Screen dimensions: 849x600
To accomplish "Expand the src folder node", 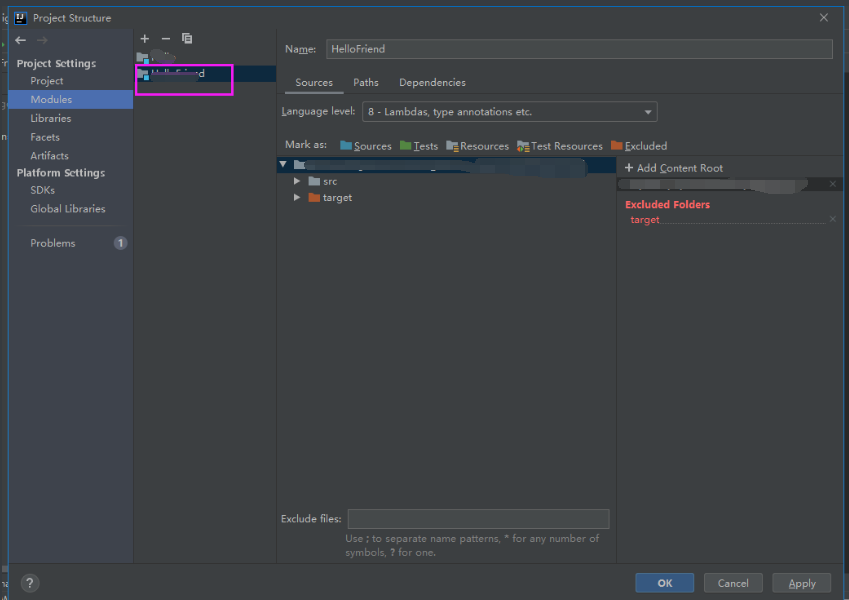I will coord(297,181).
